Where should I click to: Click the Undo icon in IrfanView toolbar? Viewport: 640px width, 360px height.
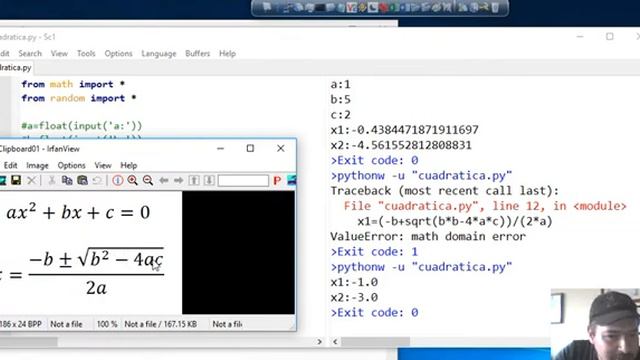tap(97, 180)
